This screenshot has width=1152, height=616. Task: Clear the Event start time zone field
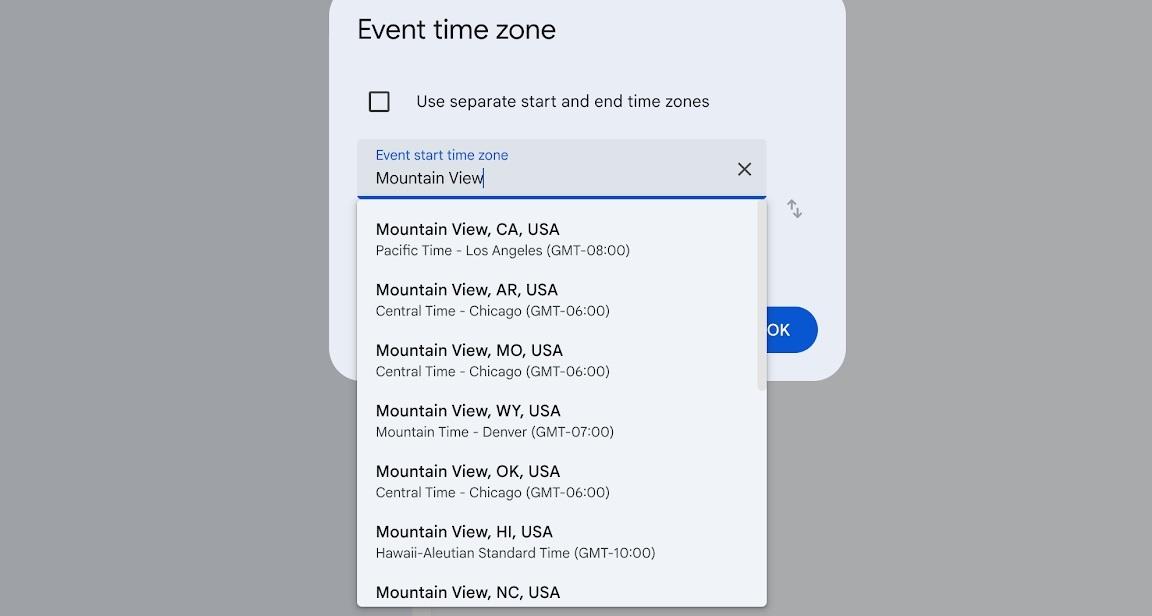tap(744, 169)
